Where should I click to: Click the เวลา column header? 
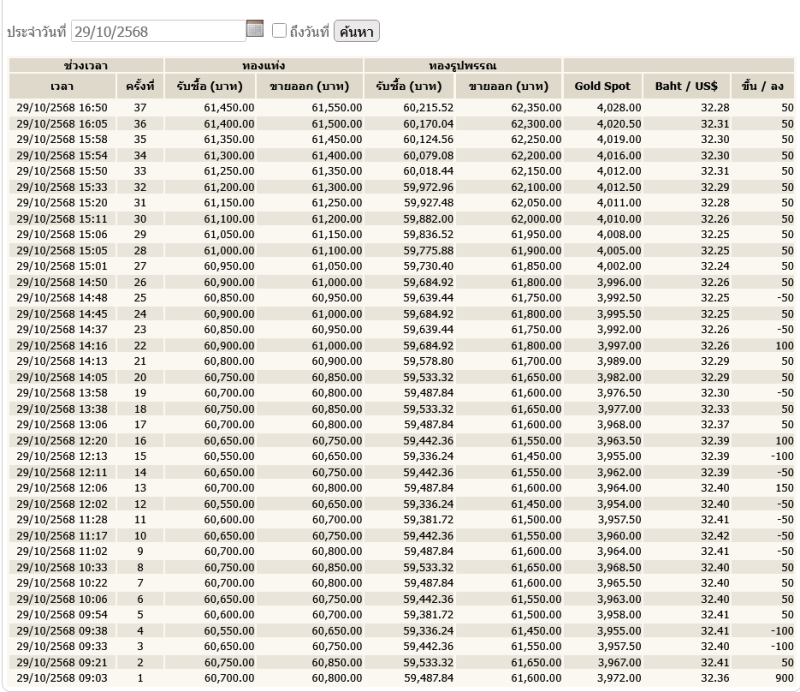62,86
